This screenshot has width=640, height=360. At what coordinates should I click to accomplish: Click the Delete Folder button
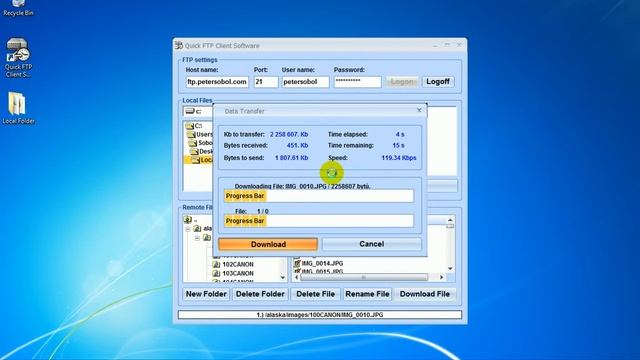tap(260, 294)
